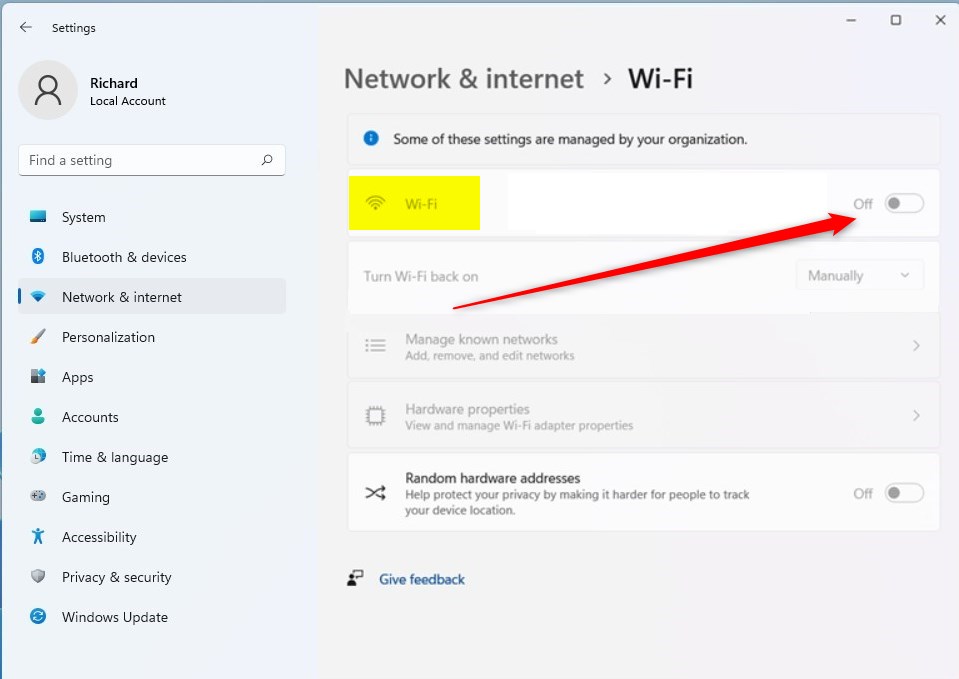Click the back arrow in Settings
The height and width of the screenshot is (679, 959).
(26, 28)
